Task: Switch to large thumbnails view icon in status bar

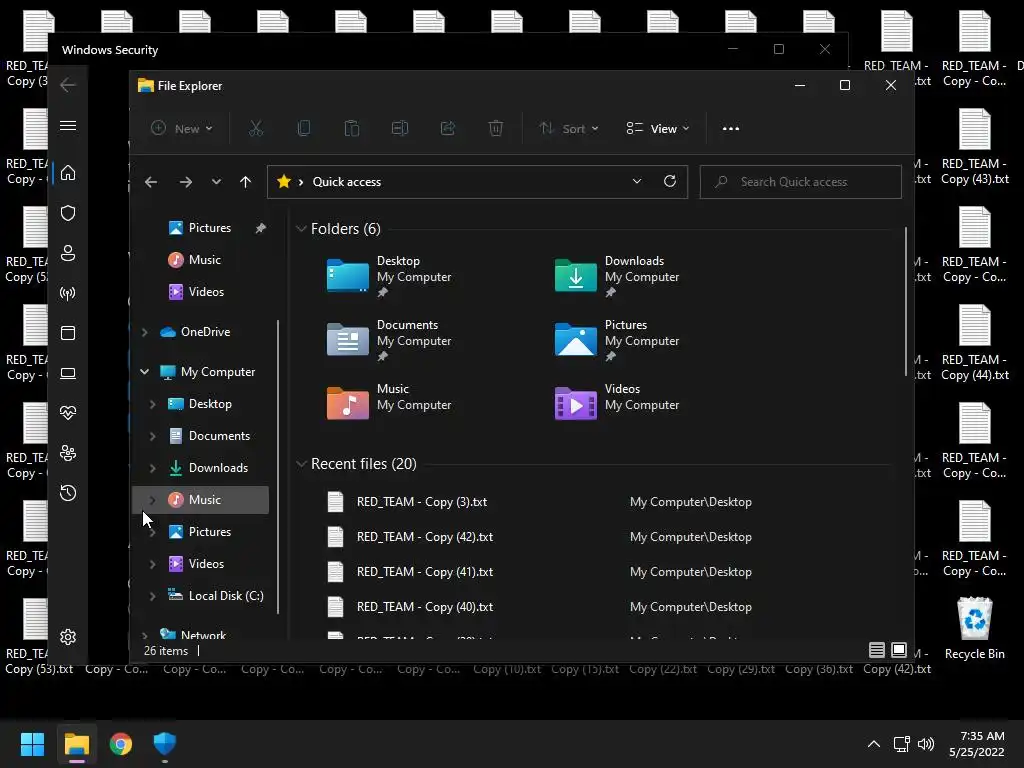Action: pos(899,650)
